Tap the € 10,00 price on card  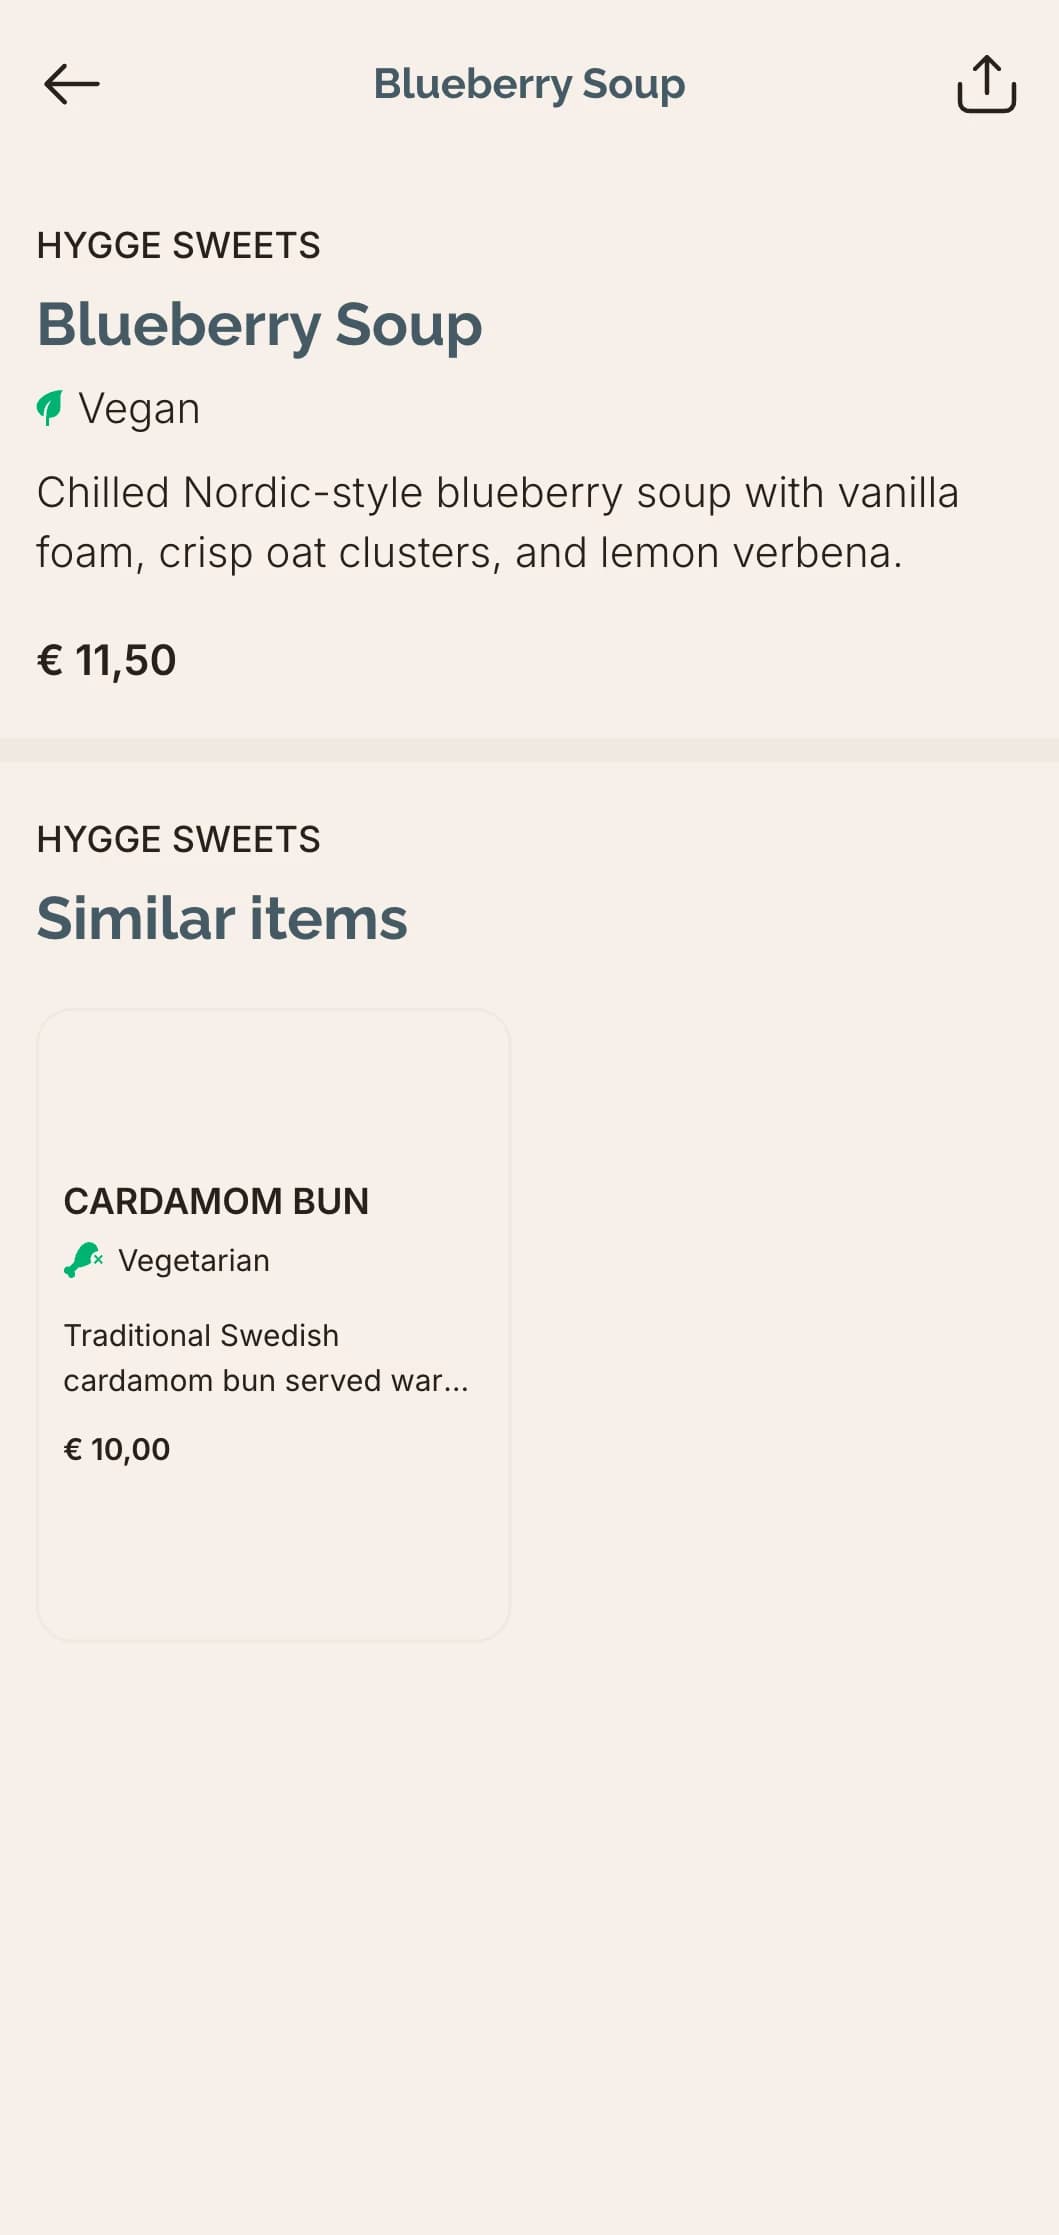click(117, 1449)
